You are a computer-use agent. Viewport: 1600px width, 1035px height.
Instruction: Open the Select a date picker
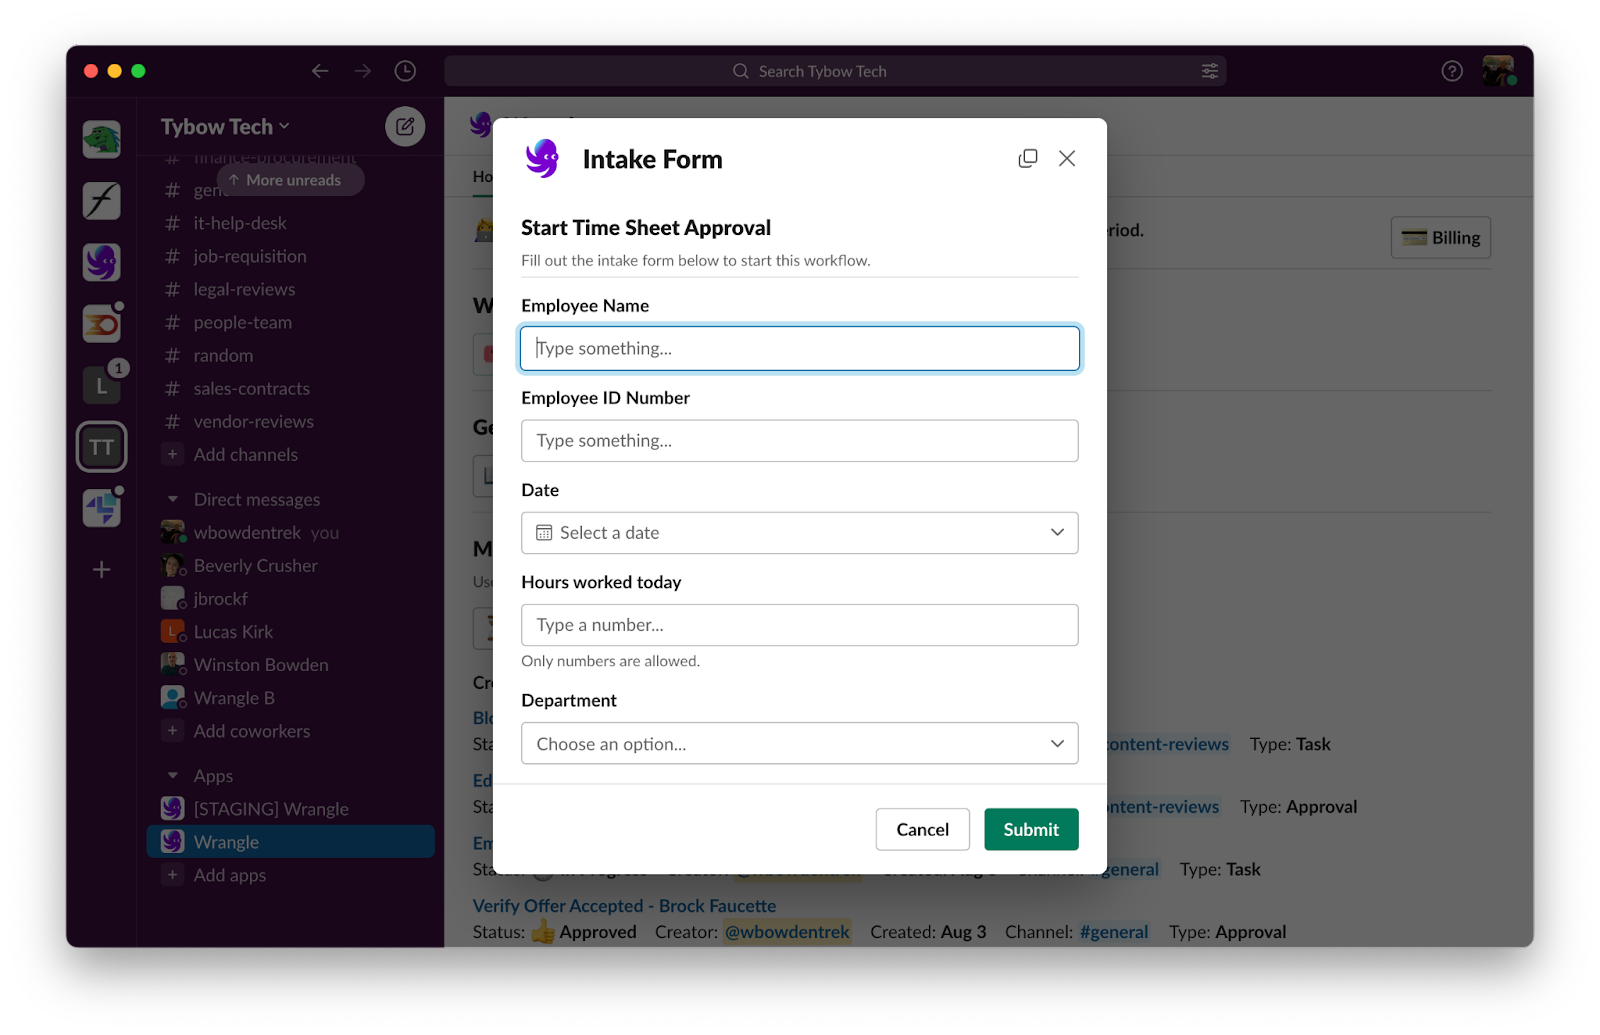pos(799,533)
